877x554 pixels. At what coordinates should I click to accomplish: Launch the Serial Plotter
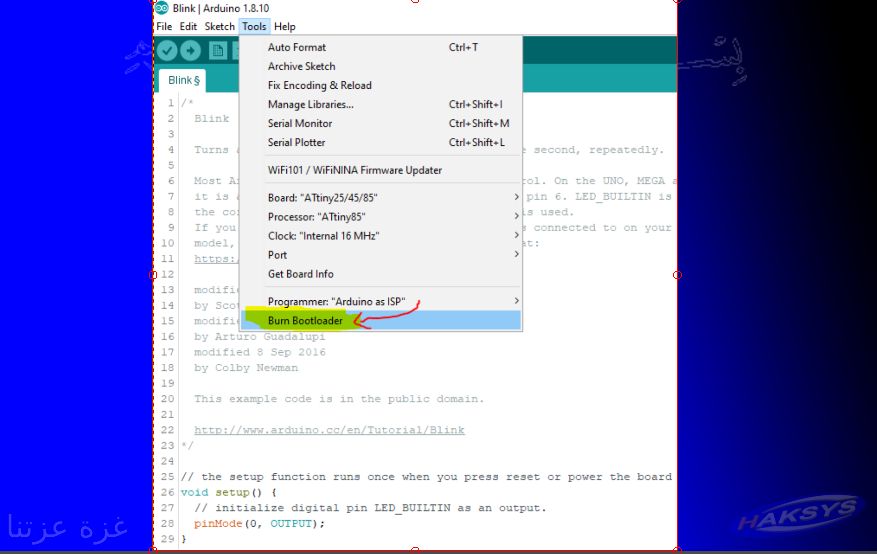(381, 143)
